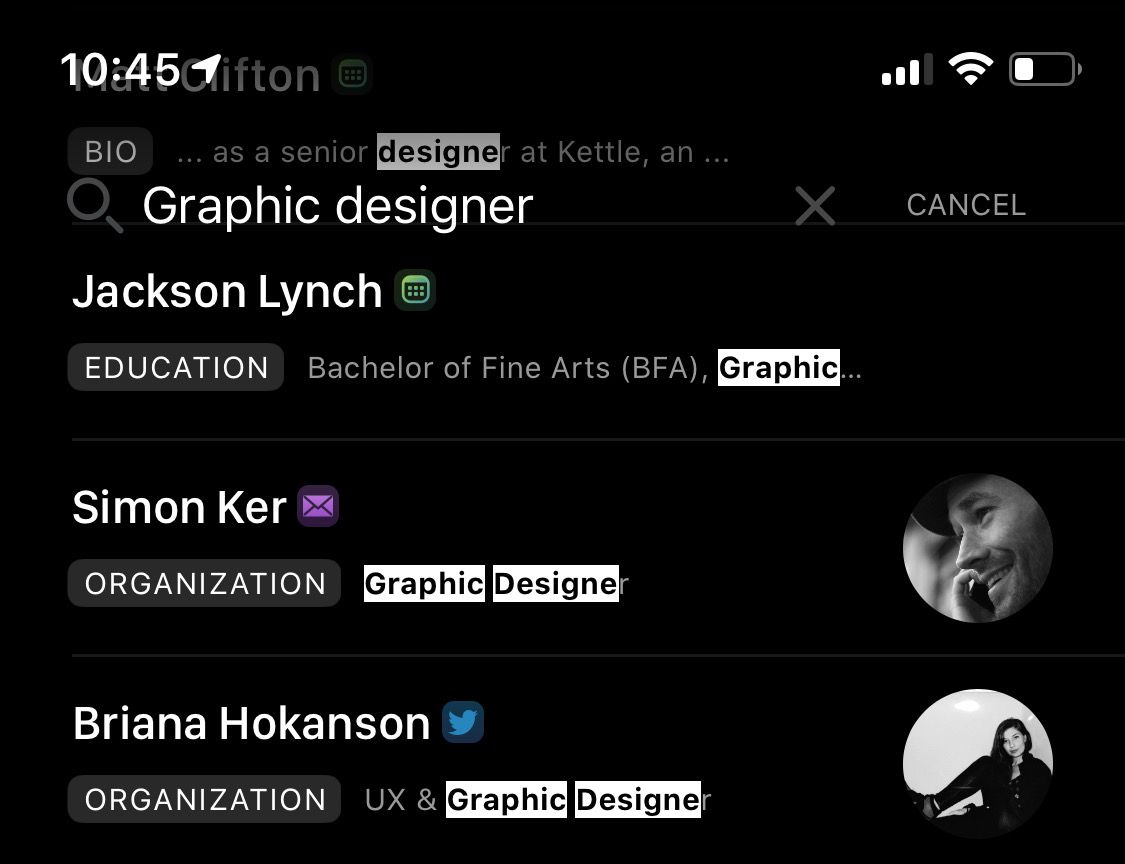The height and width of the screenshot is (864, 1125).
Task: Open Briana Hokanson's profile photo
Action: coord(977,762)
